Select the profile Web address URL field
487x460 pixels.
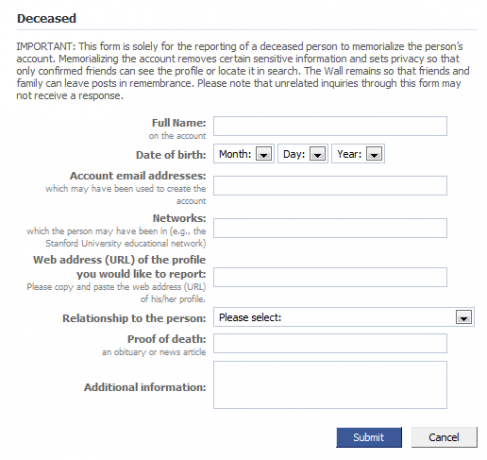(330, 277)
